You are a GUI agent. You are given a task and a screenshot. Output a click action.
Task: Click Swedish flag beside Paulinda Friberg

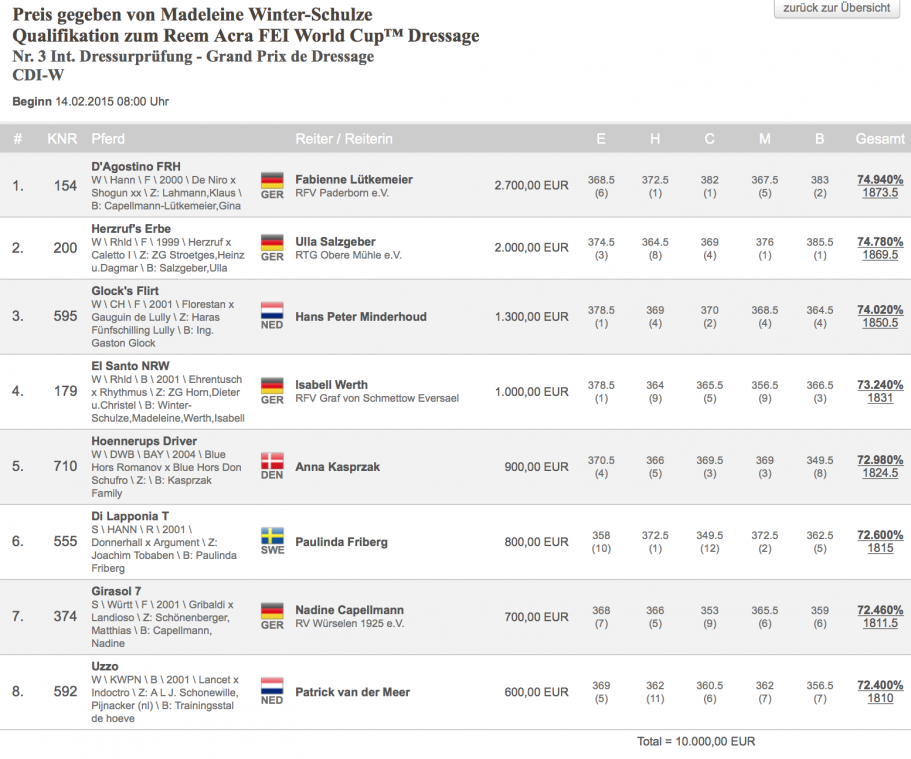point(271,535)
